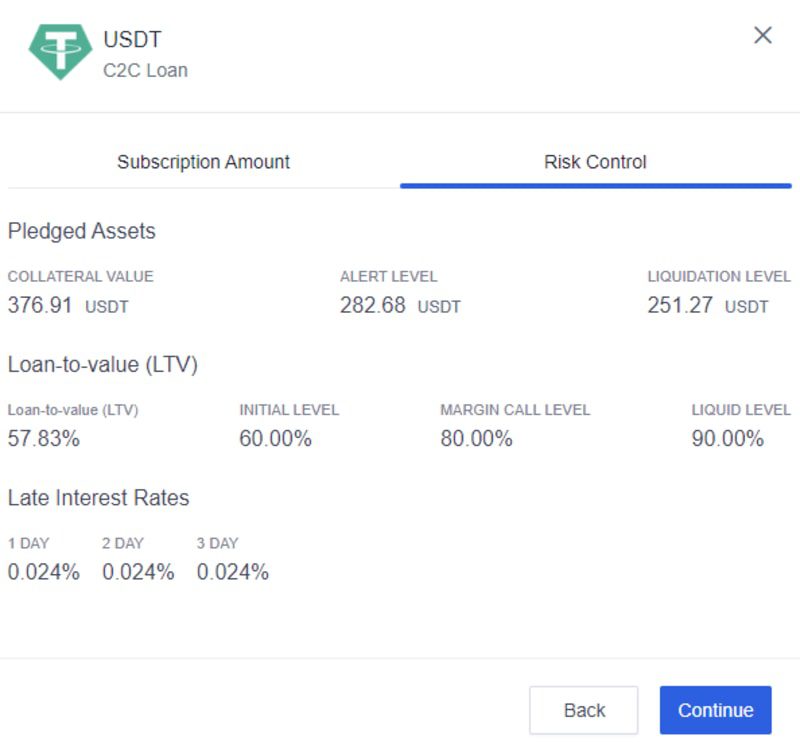Click the Pledged Assets heading
This screenshot has height=756, width=800.
(82, 231)
